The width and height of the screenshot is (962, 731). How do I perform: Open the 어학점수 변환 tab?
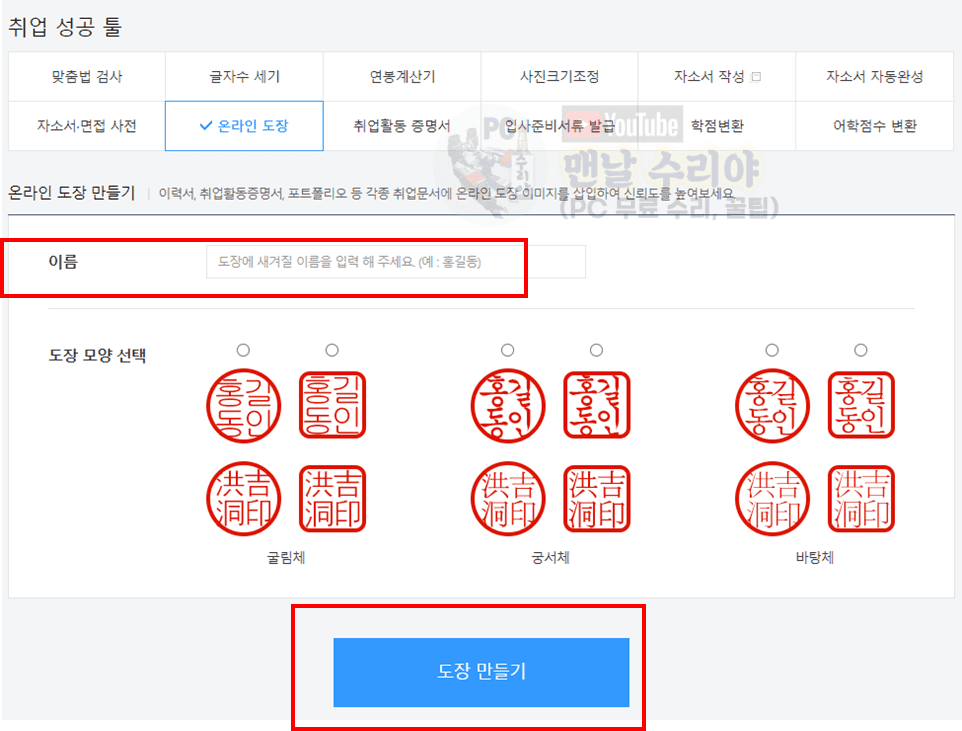tap(874, 126)
